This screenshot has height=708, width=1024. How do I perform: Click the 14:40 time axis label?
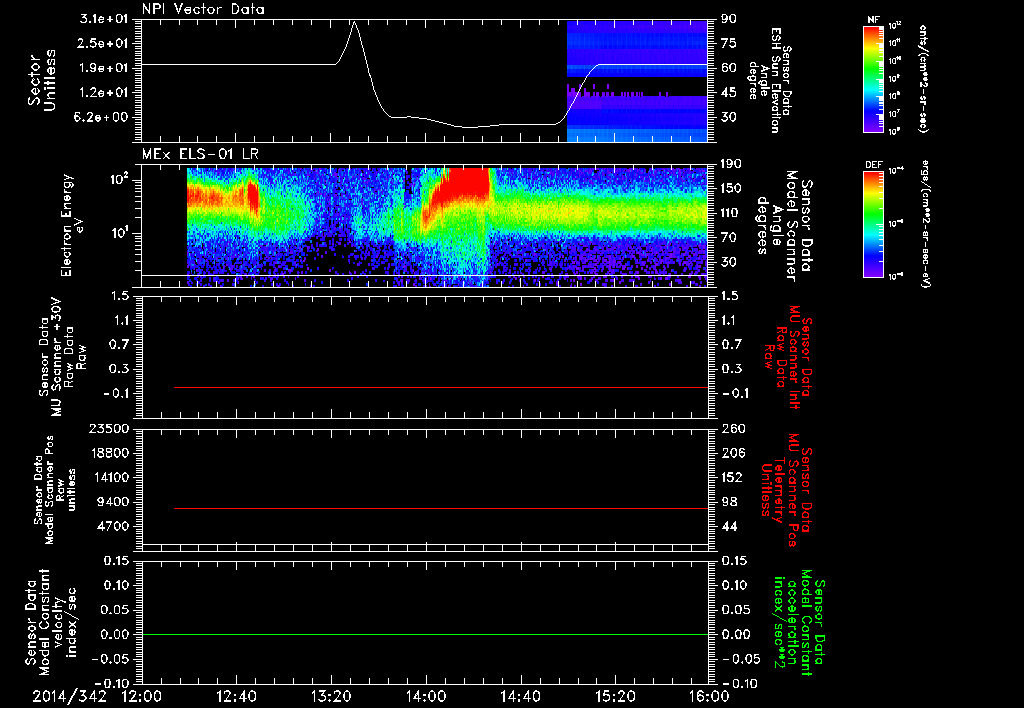pyautogui.click(x=520, y=696)
